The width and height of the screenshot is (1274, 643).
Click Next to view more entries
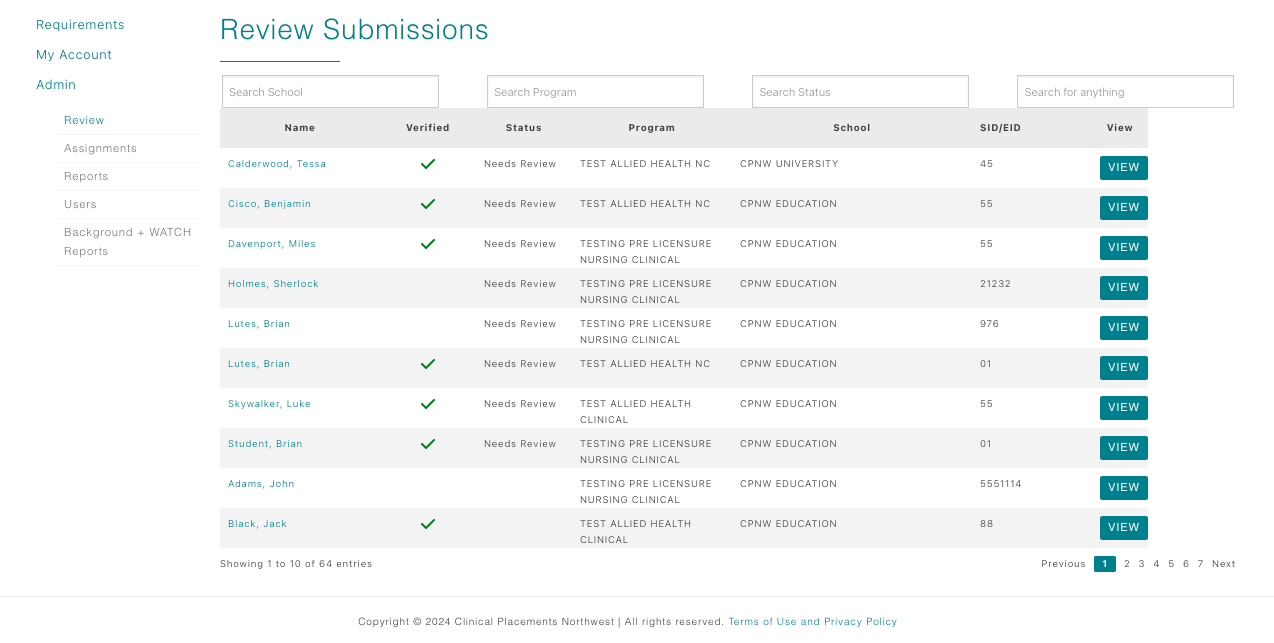point(1223,563)
